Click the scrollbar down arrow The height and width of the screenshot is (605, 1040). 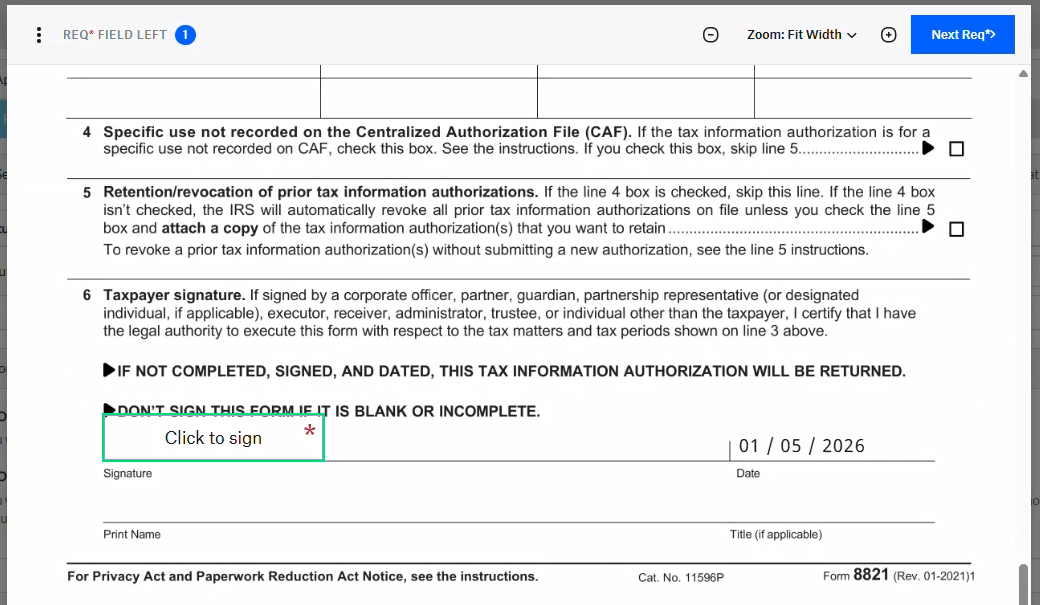tap(1024, 597)
